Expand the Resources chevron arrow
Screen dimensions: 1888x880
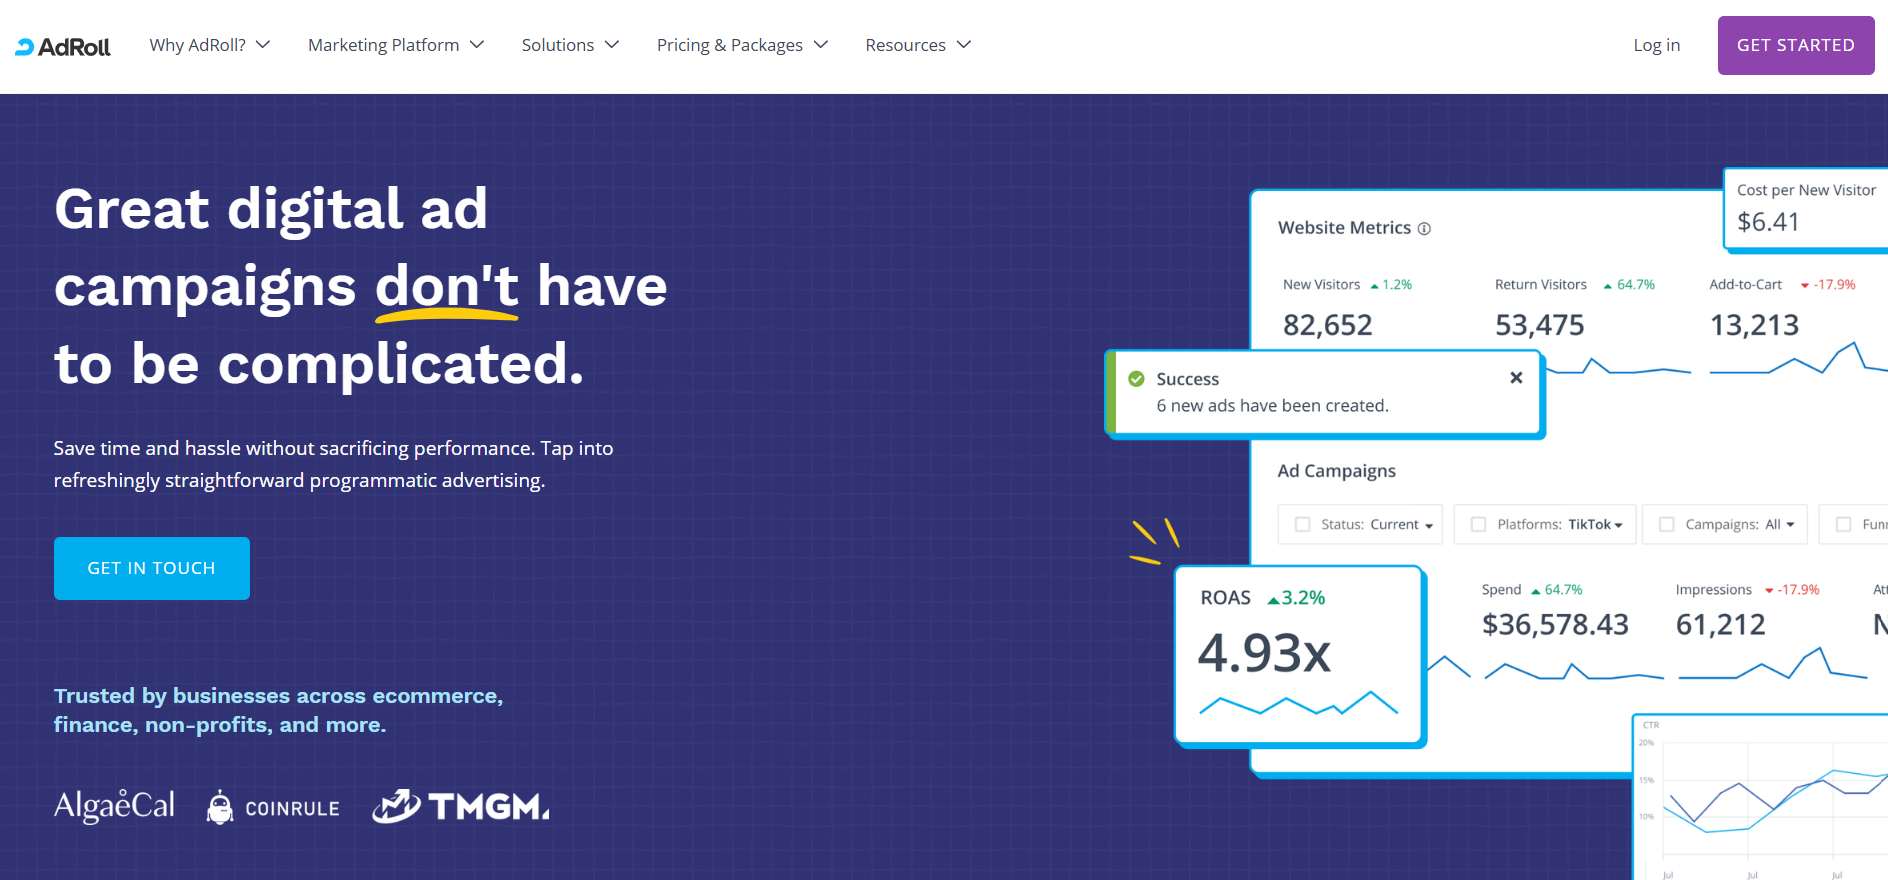[x=964, y=45]
